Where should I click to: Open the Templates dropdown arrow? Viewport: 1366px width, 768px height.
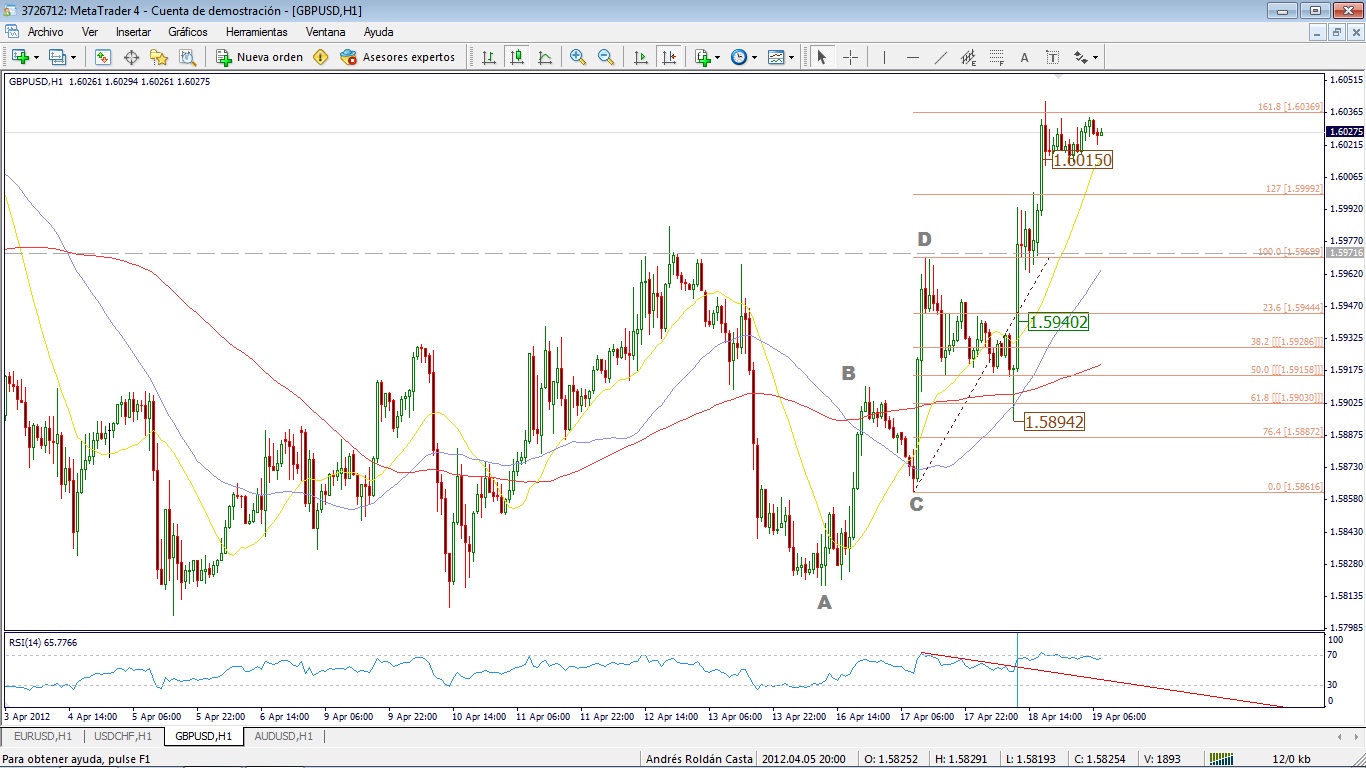click(x=792, y=57)
